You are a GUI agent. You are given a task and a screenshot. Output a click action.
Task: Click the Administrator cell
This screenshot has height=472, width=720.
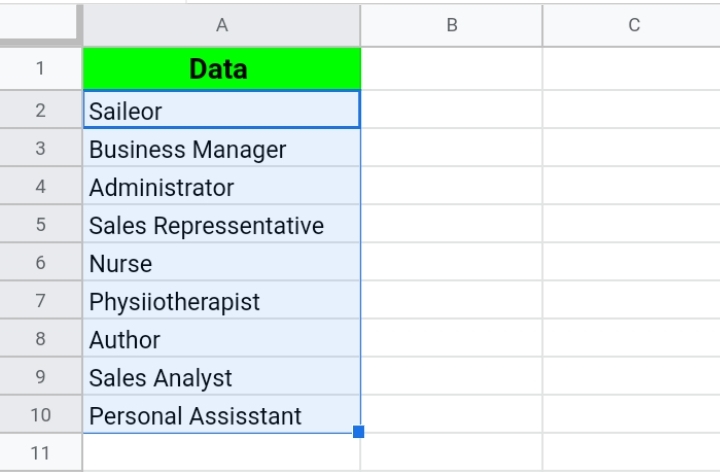coord(222,186)
